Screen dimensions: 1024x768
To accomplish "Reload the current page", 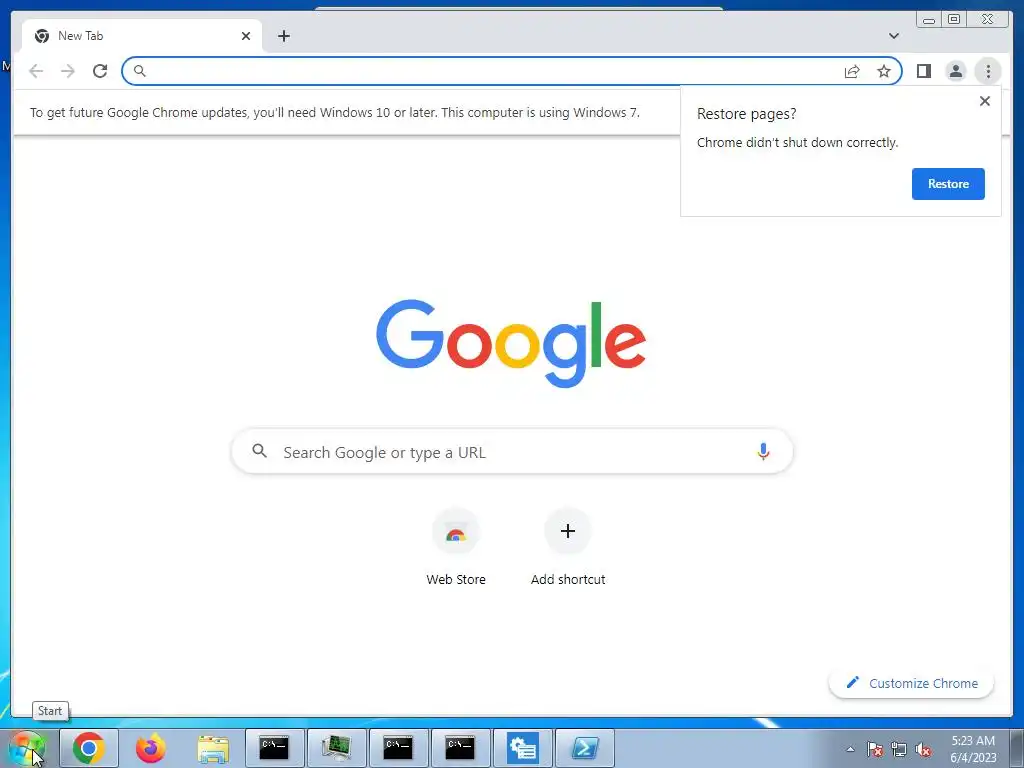I will click(100, 71).
